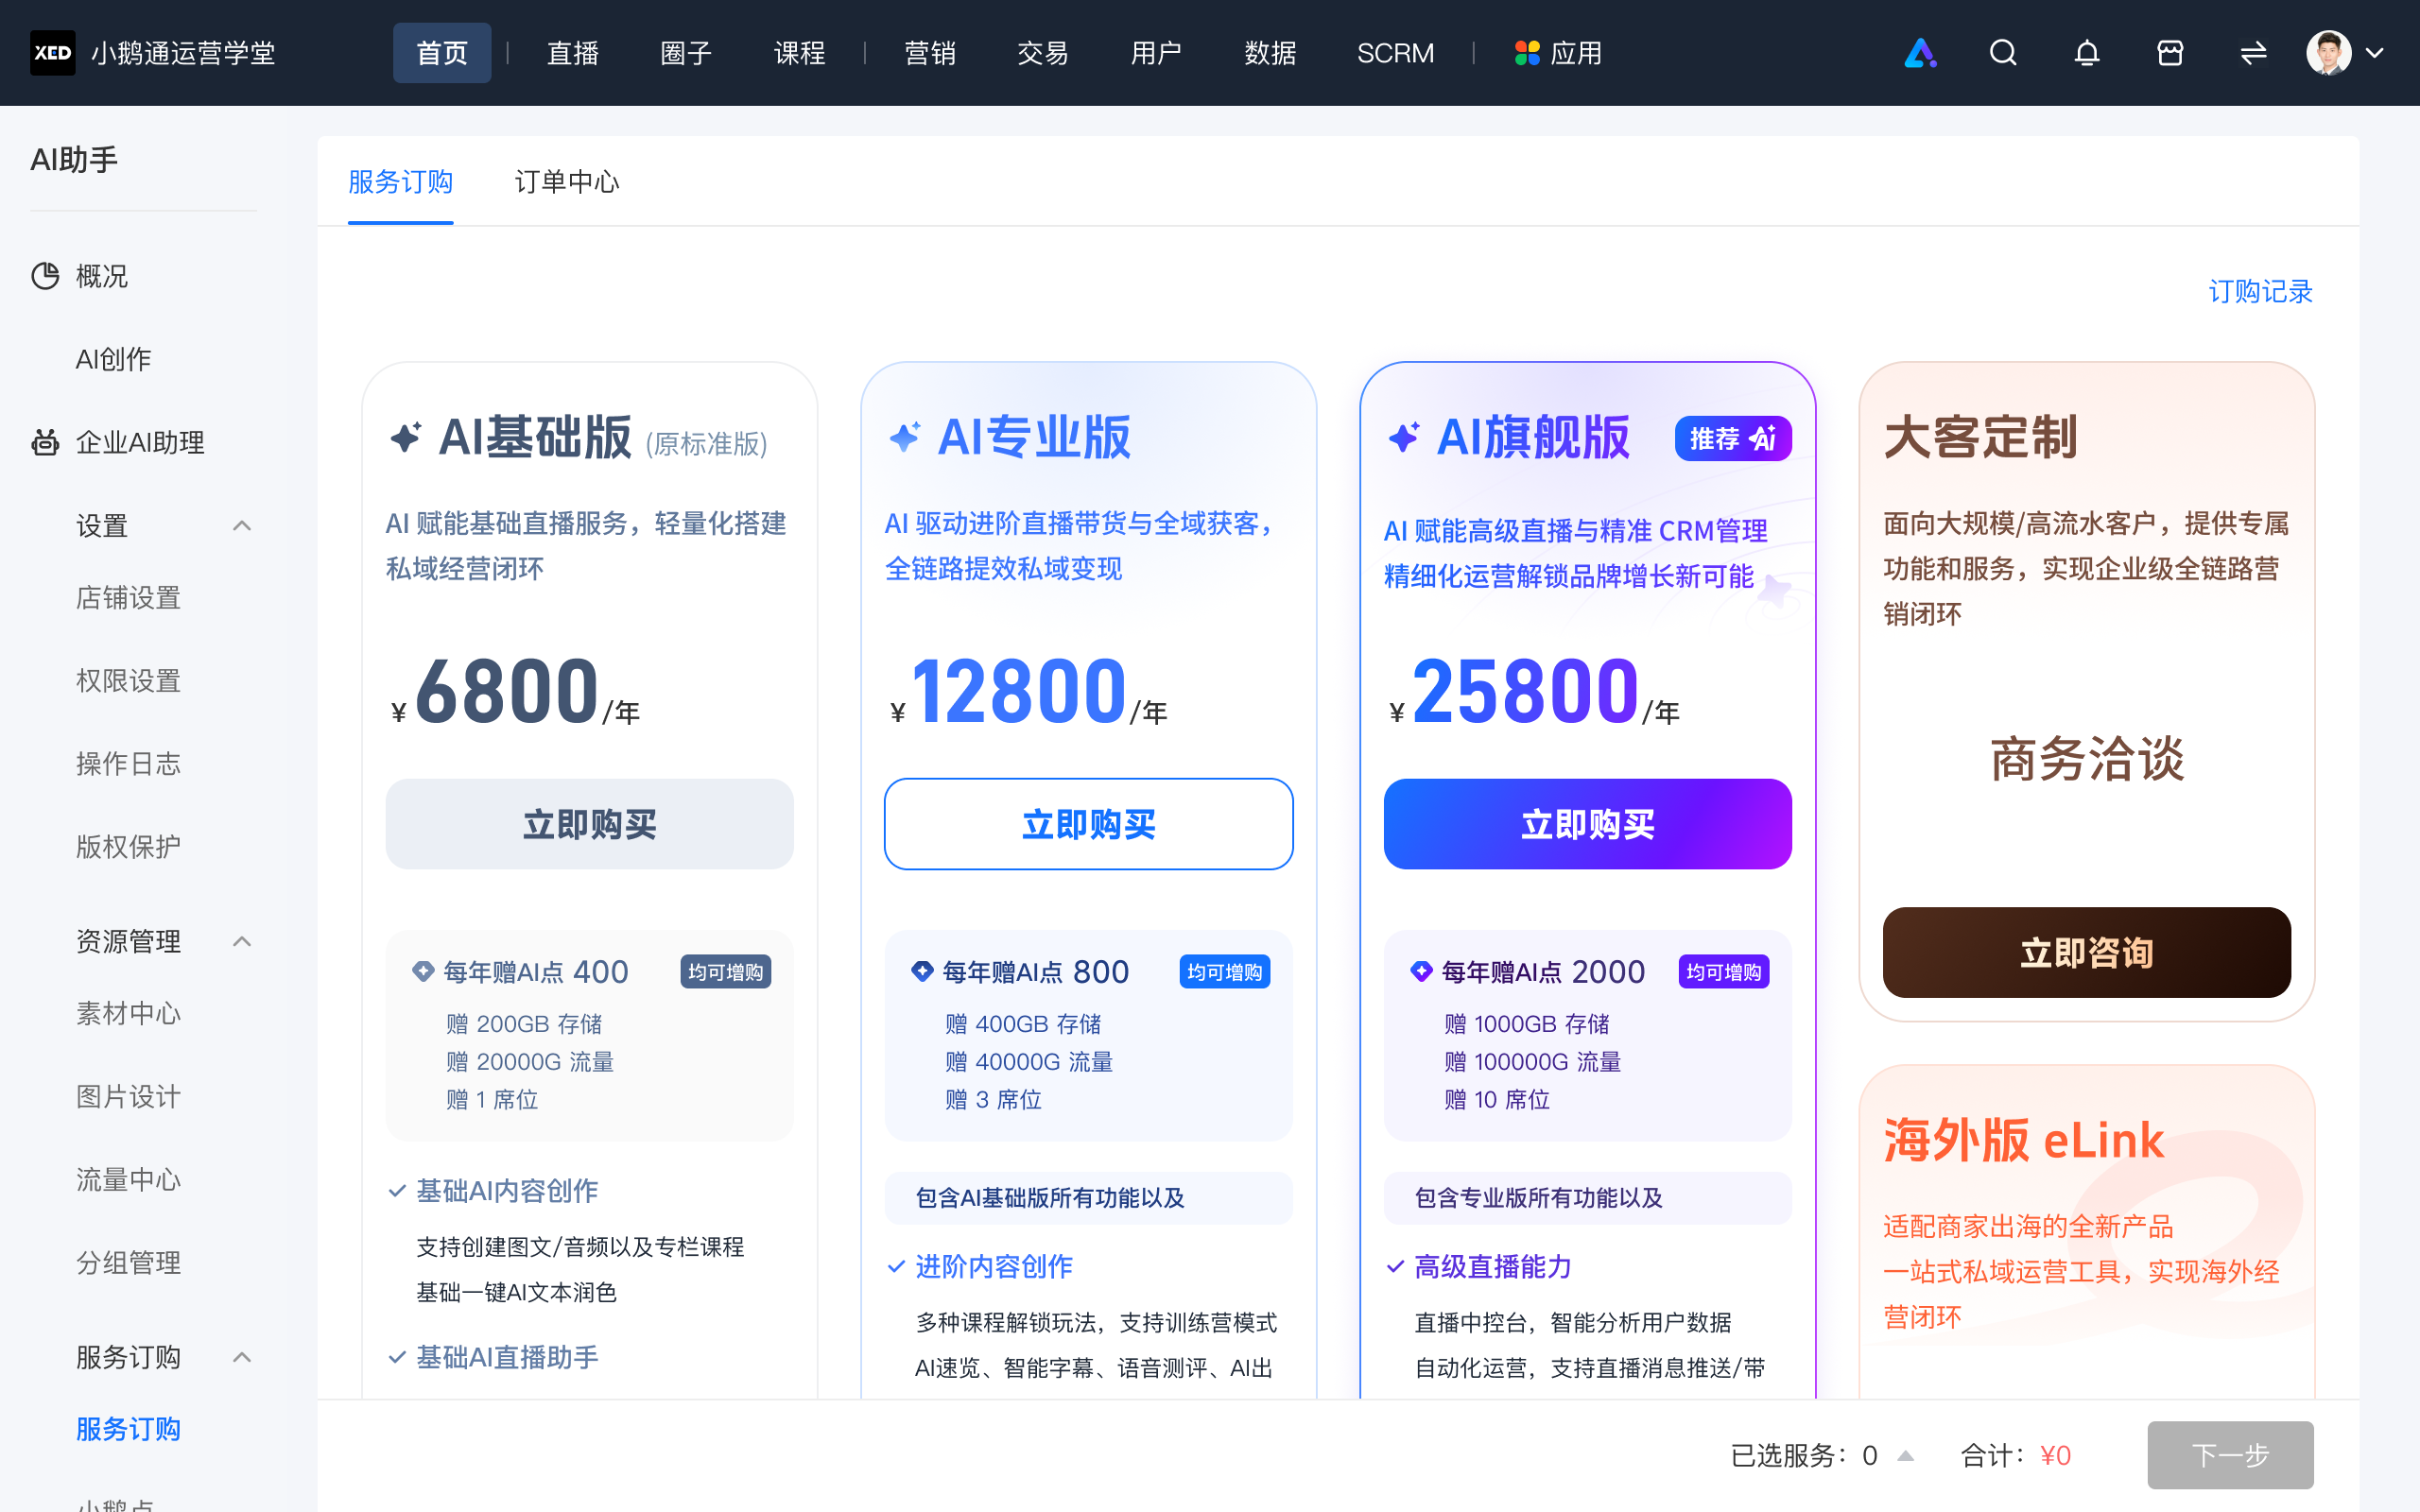Open the 直播 top menu

(x=573, y=53)
